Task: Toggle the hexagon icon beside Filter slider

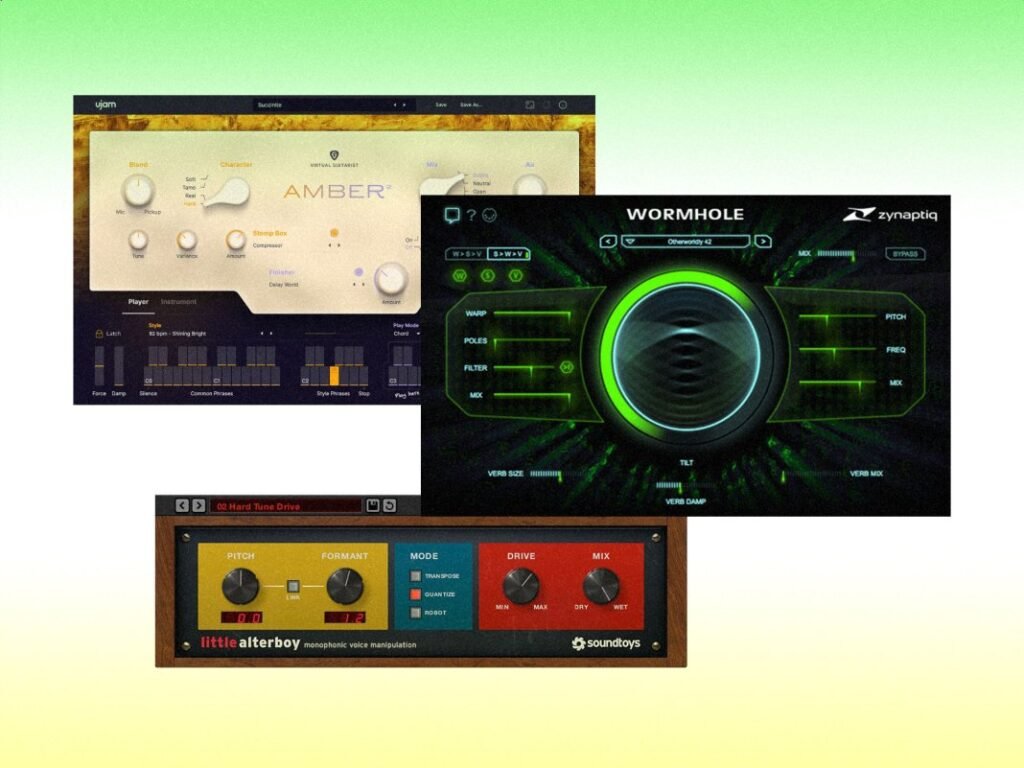Action: (566, 368)
